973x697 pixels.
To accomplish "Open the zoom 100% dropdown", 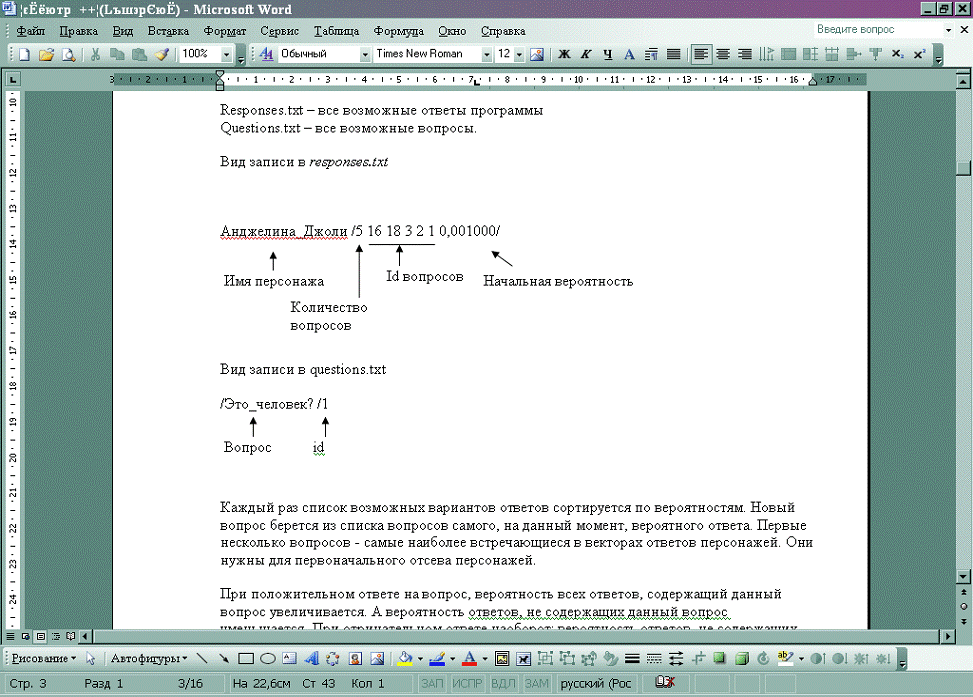I will click(x=227, y=54).
